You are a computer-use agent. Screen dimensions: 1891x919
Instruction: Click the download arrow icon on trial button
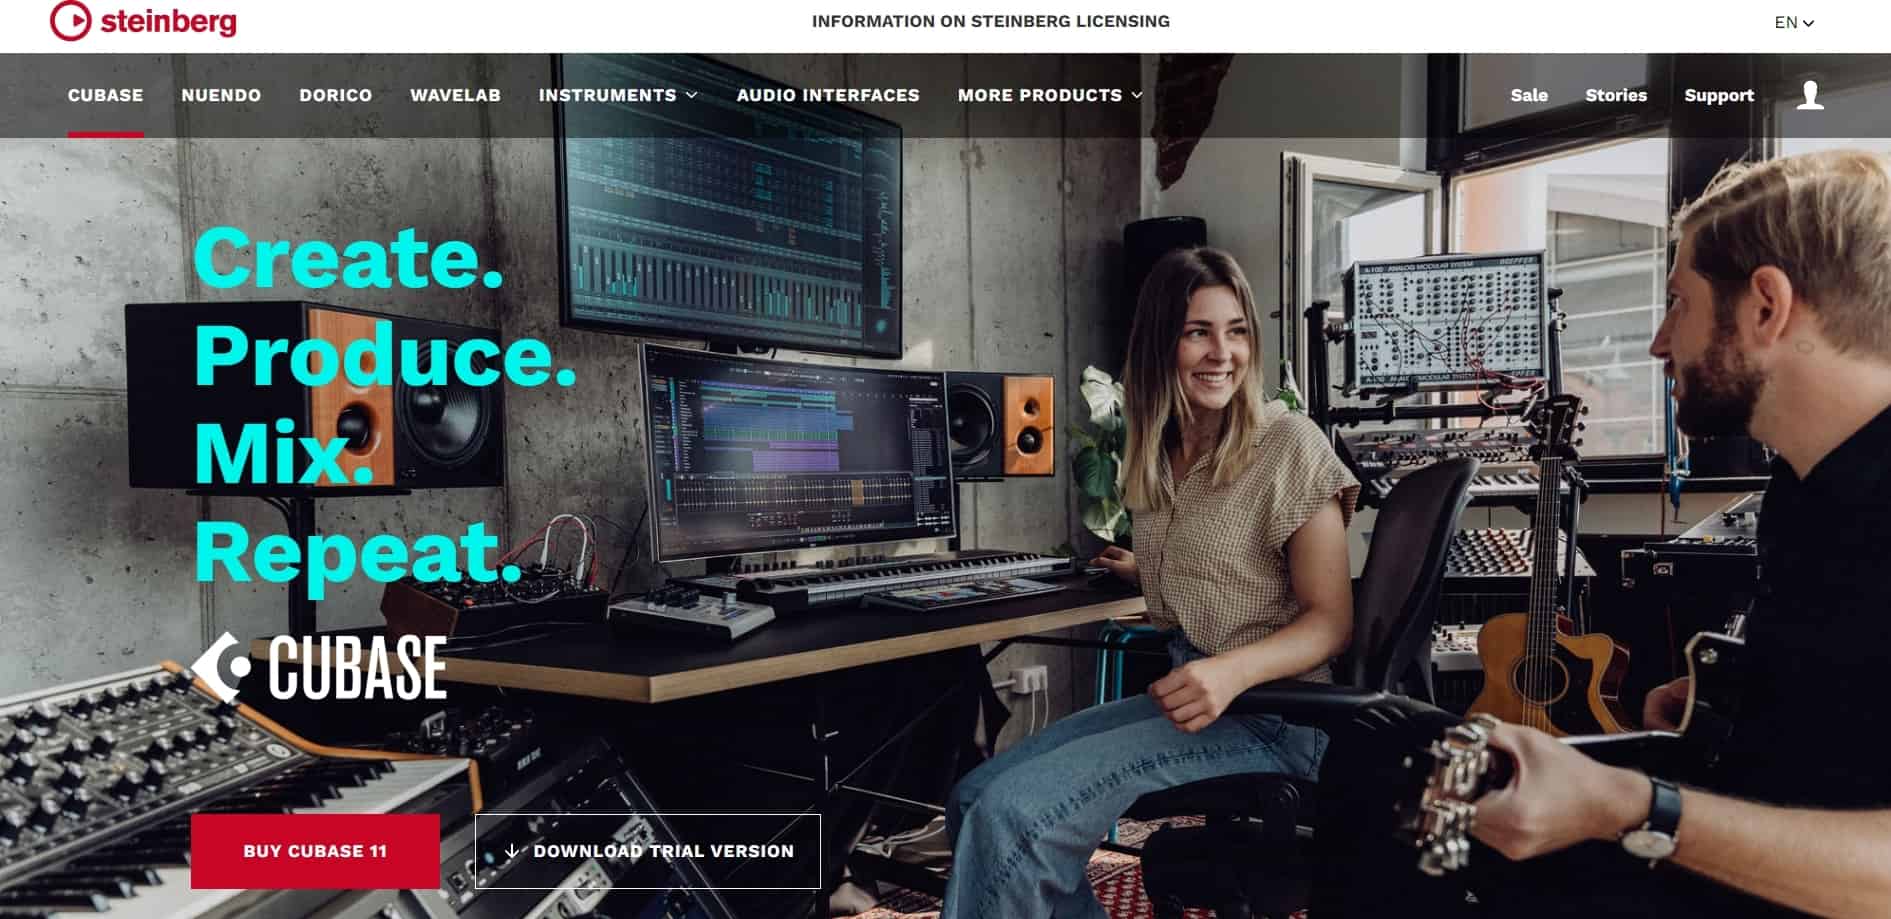coord(512,851)
